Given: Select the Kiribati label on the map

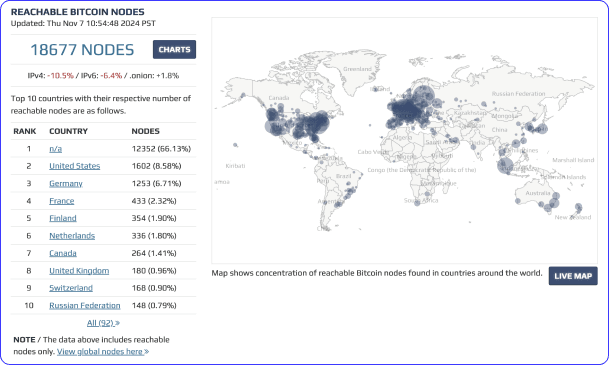Looking at the screenshot, I should tap(235, 166).
